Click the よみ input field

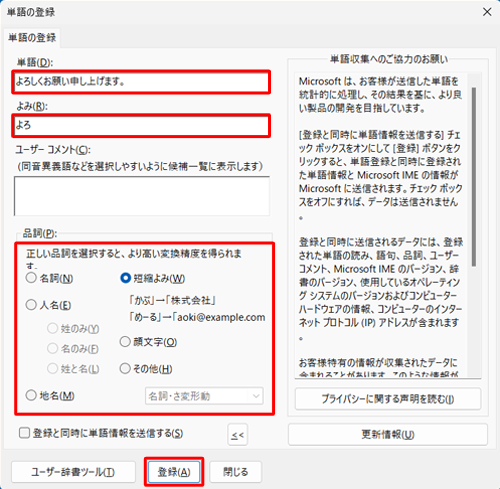[141, 125]
